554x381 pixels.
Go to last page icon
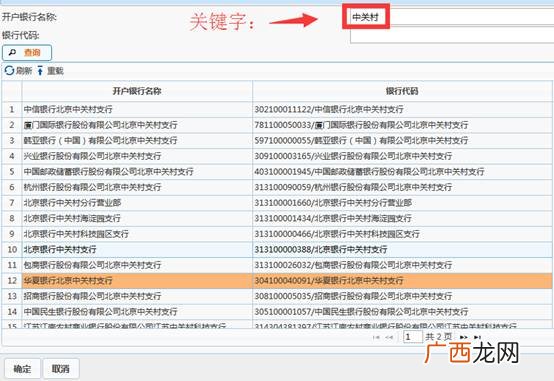(x=477, y=338)
